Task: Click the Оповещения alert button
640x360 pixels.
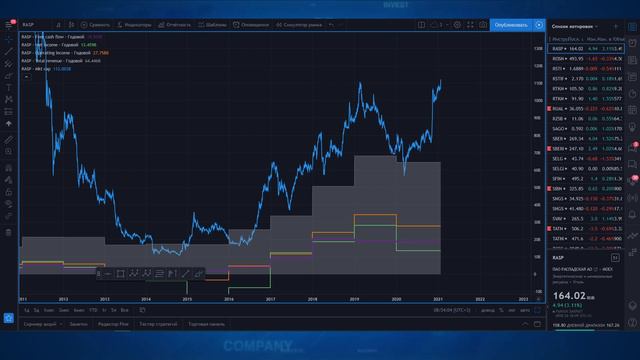Action: (x=251, y=25)
